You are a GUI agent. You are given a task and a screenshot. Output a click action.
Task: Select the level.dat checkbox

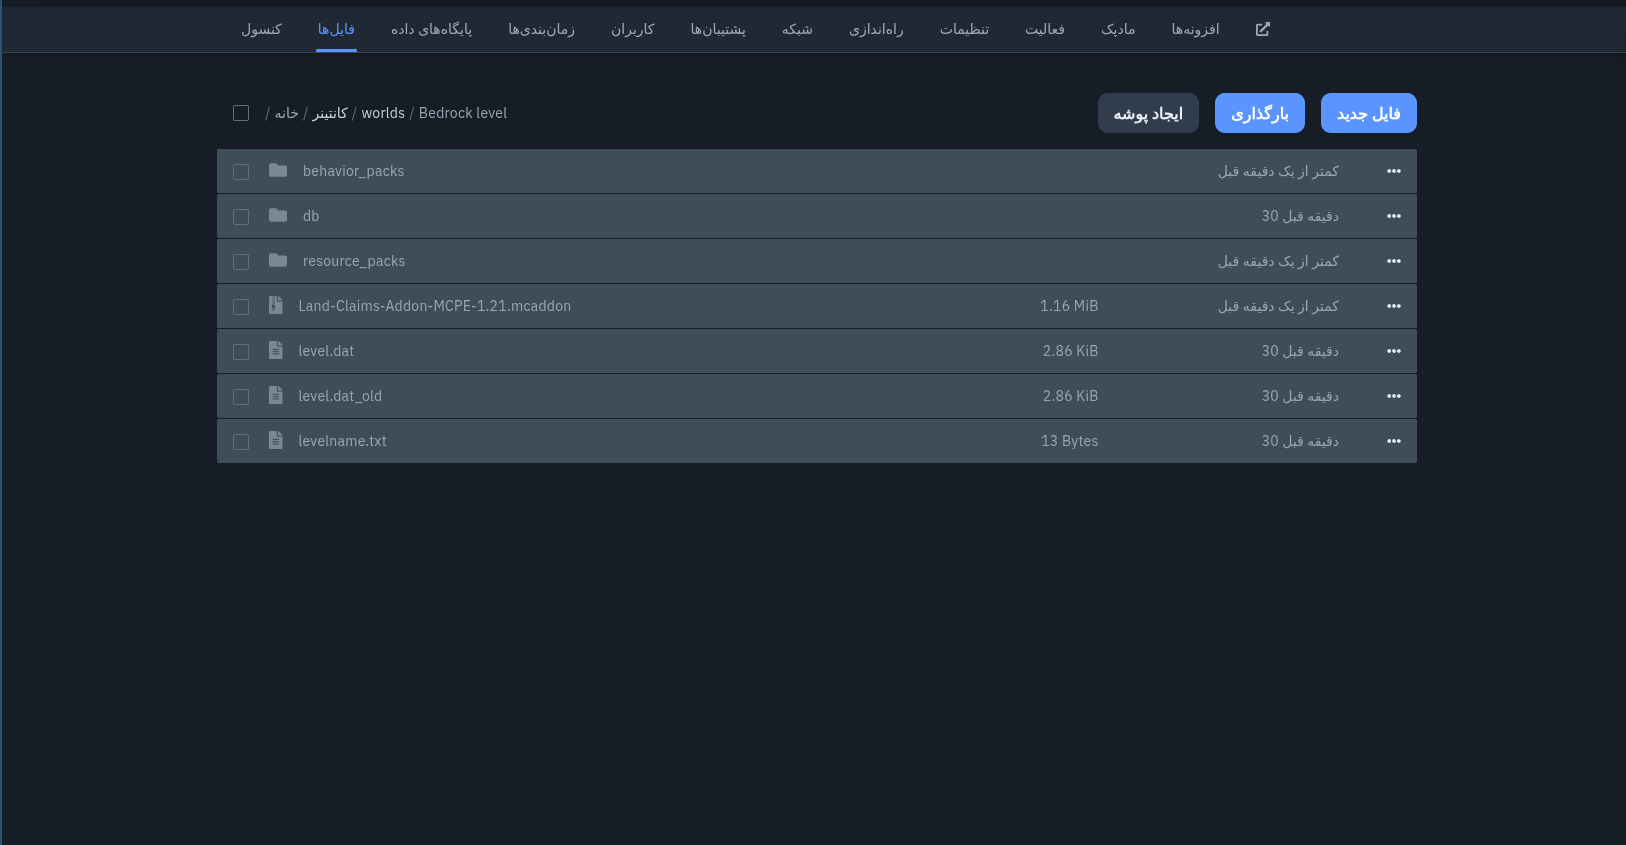[241, 352]
